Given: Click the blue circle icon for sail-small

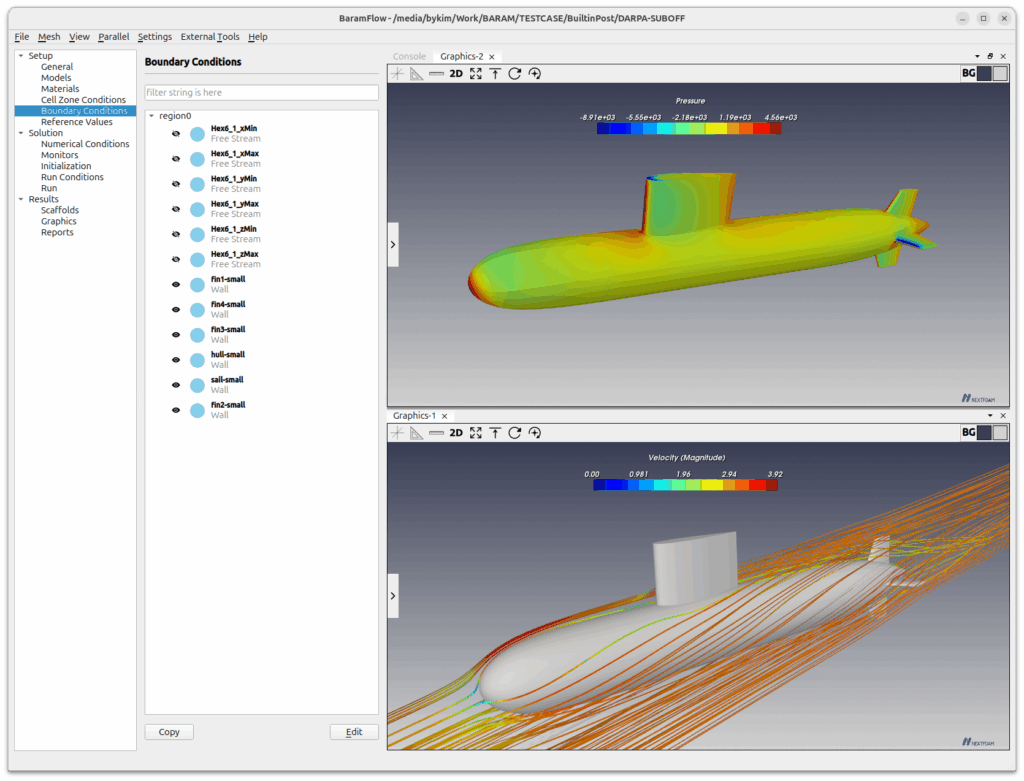Looking at the screenshot, I should [x=197, y=385].
